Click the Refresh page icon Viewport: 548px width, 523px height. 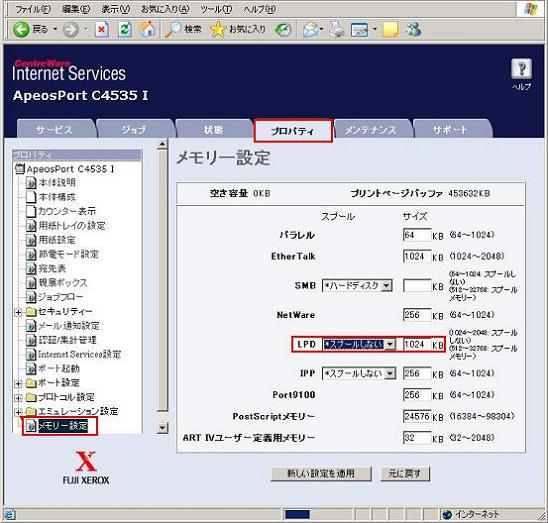[124, 30]
